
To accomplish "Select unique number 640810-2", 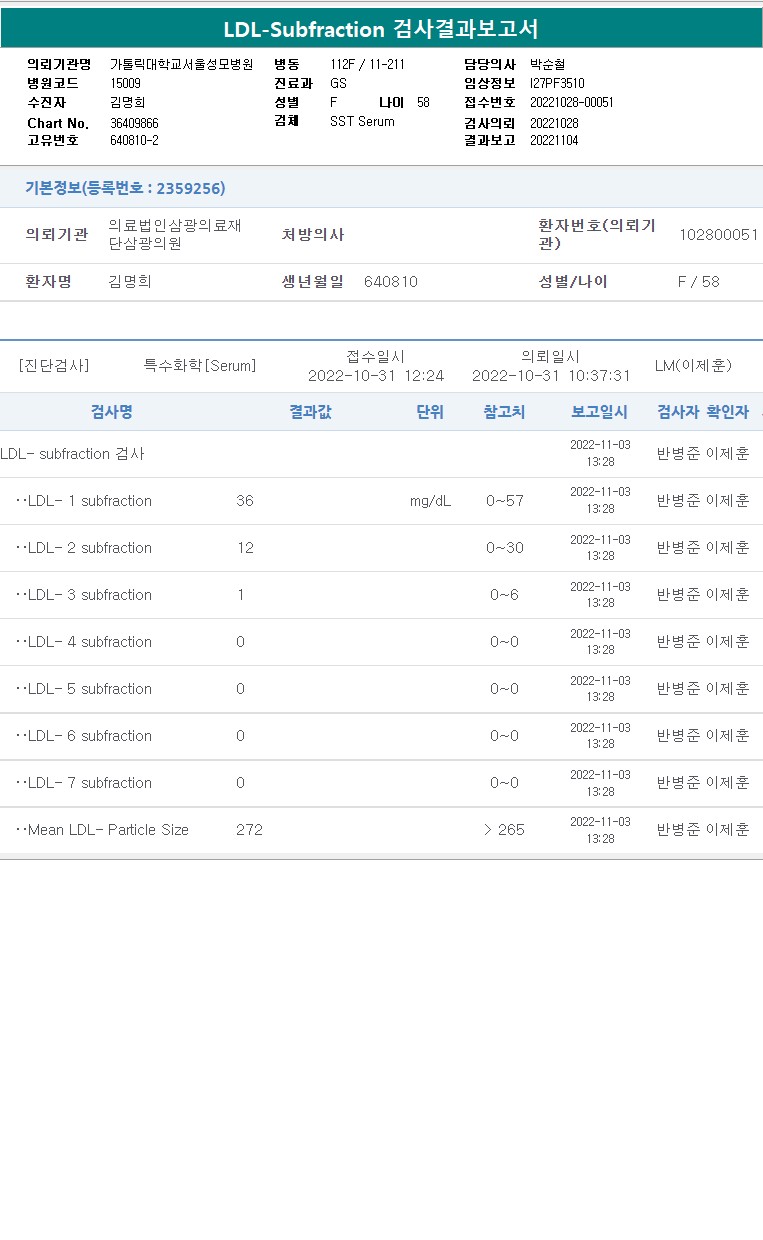I will [134, 140].
